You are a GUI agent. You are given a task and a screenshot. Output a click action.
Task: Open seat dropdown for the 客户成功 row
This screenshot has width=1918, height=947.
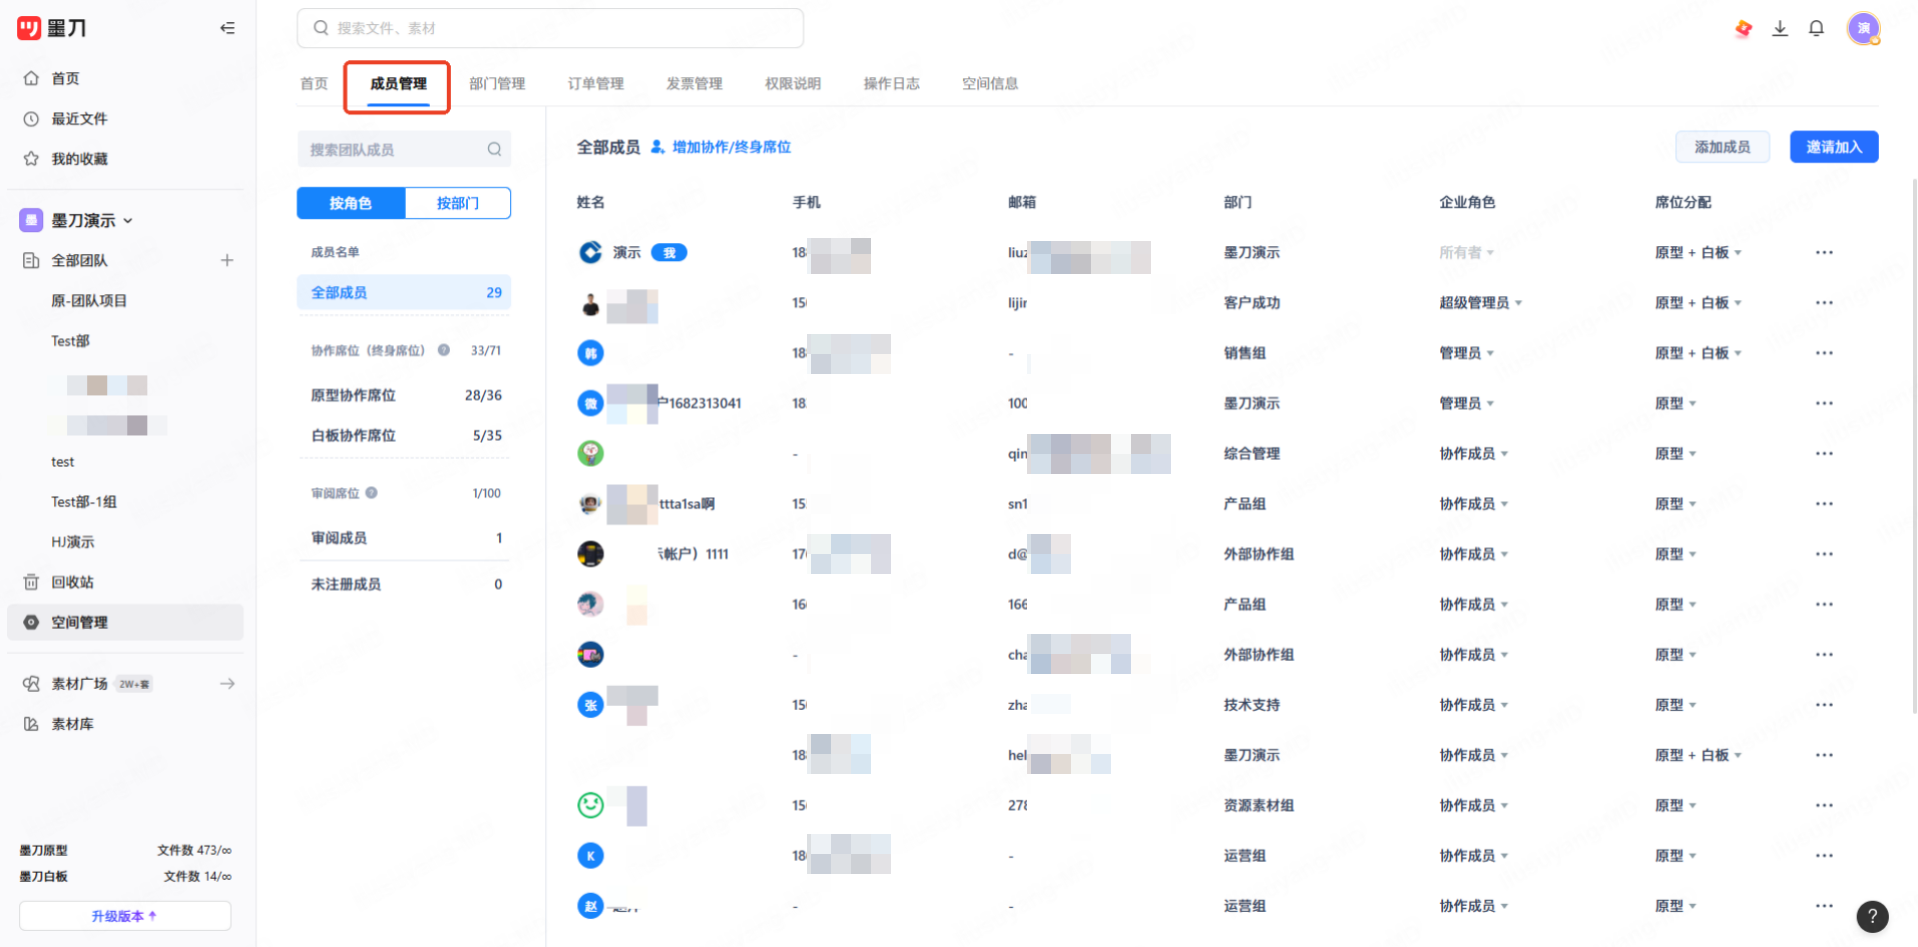point(1698,303)
